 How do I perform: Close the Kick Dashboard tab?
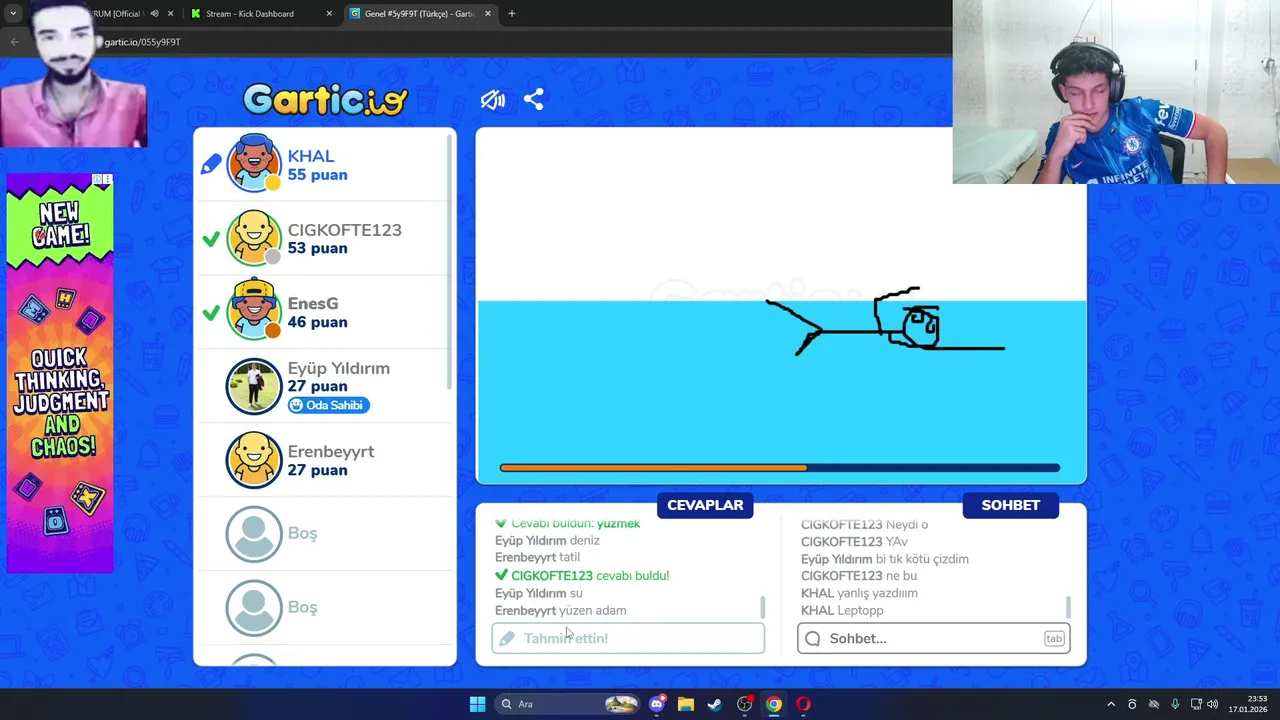329,14
